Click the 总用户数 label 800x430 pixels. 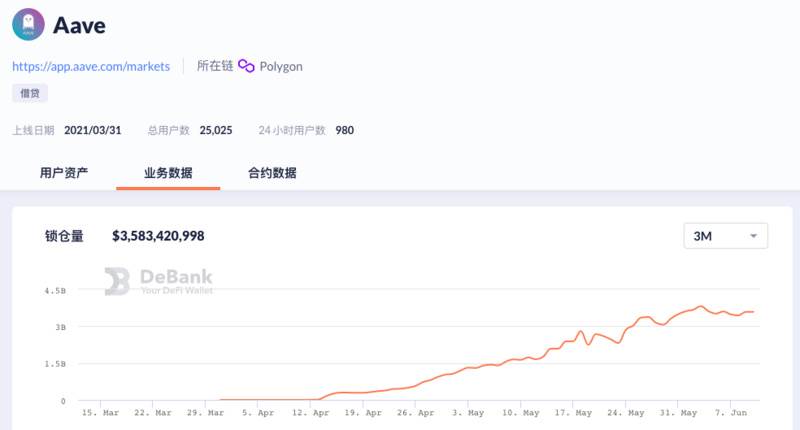(168, 131)
